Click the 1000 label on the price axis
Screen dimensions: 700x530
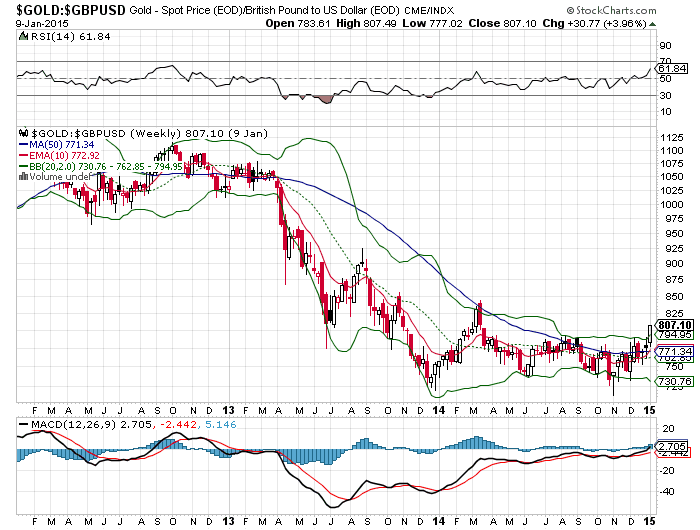[671, 204]
